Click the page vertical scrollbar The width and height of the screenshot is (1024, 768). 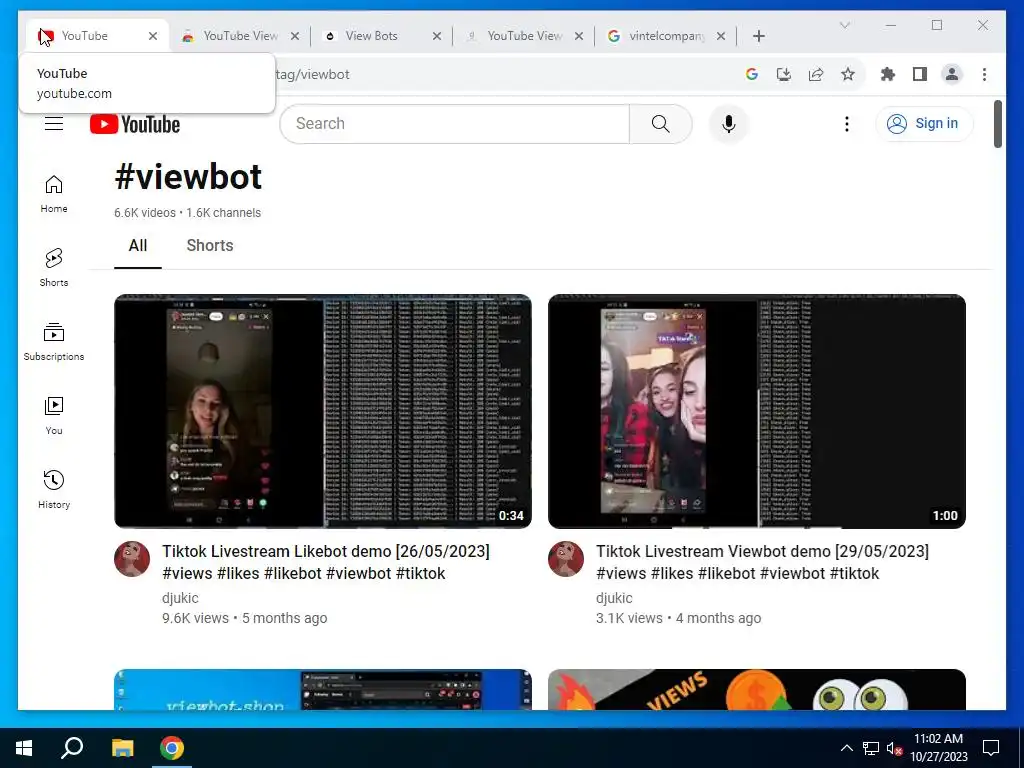tap(998, 124)
